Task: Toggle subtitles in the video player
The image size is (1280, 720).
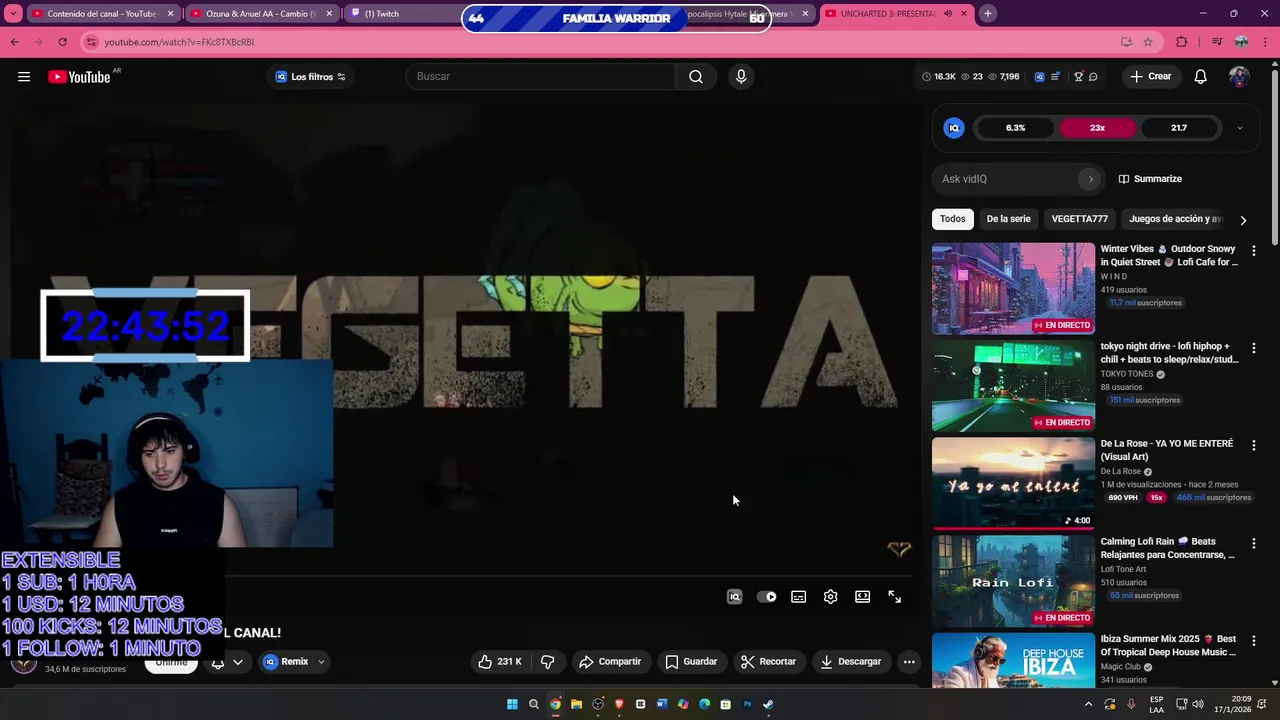Action: tap(799, 597)
